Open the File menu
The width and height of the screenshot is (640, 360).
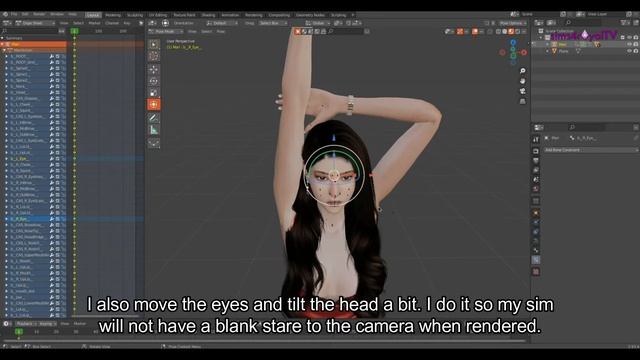14,15
